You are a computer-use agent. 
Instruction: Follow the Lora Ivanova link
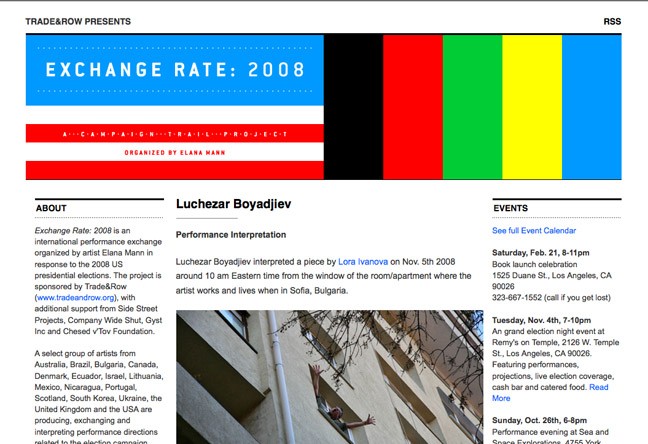click(361, 261)
